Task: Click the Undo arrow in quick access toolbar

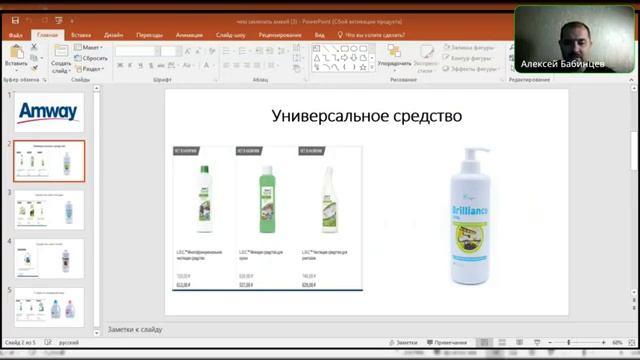Action: coord(29,20)
